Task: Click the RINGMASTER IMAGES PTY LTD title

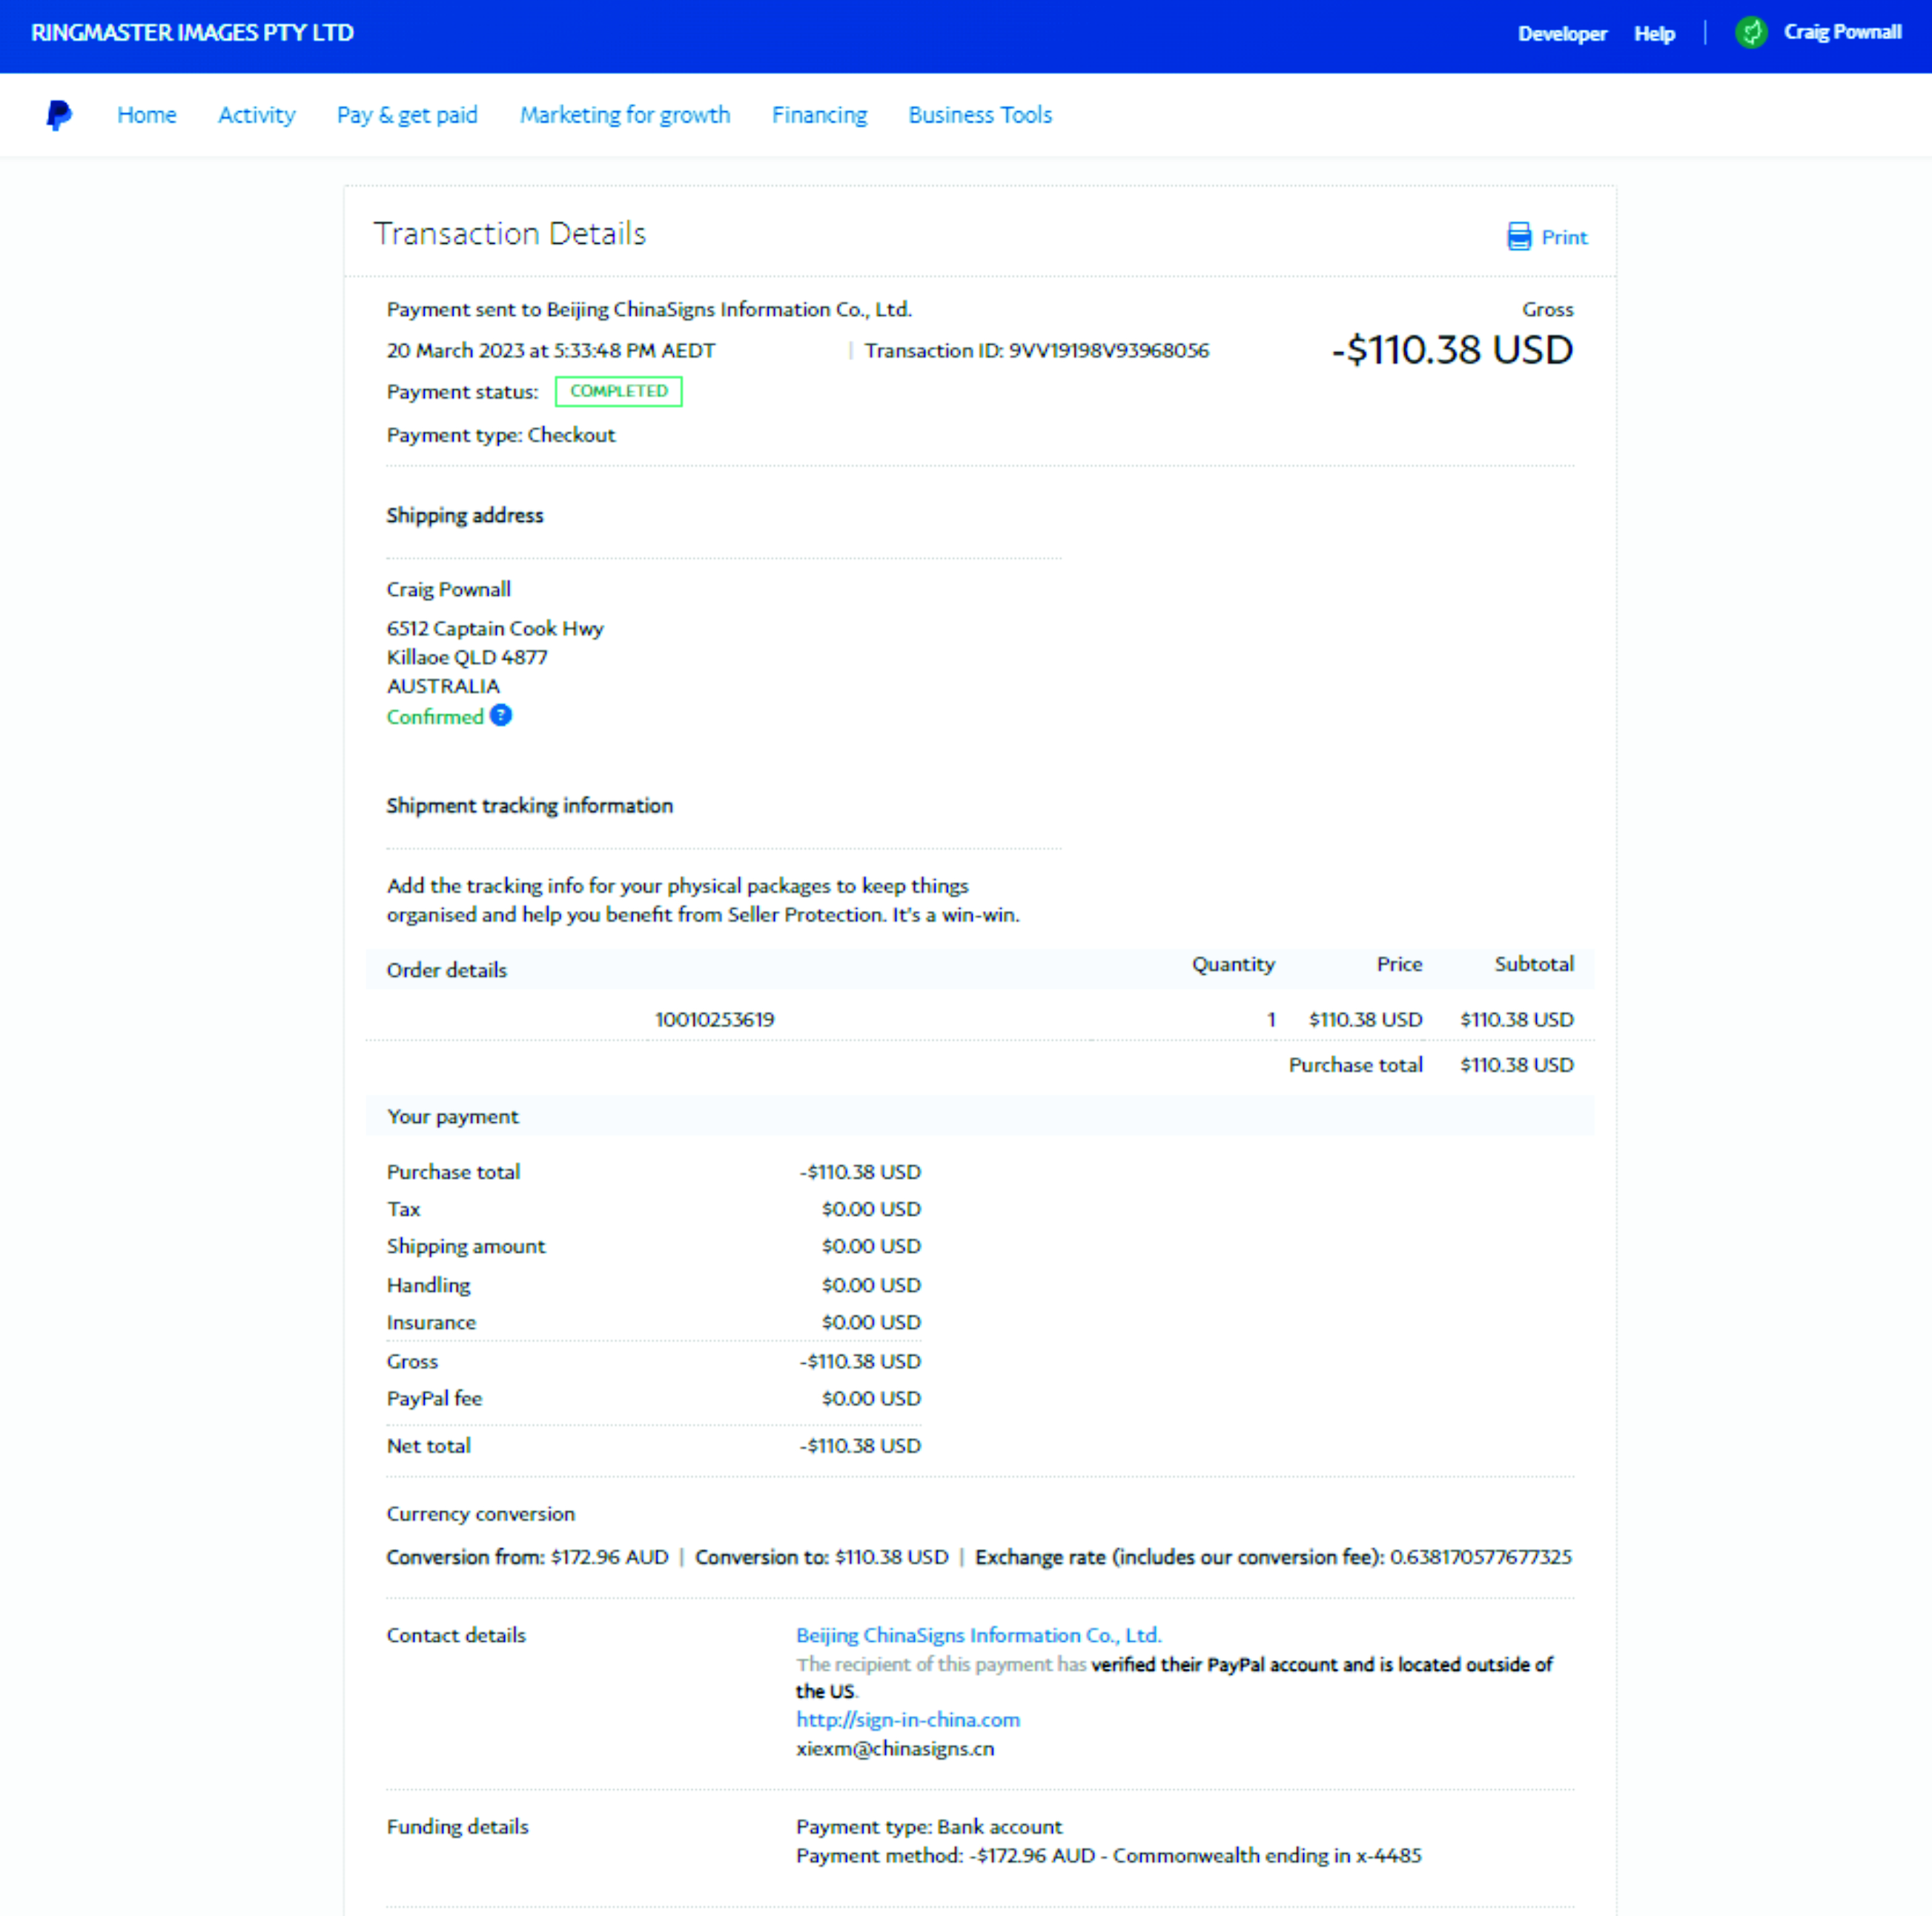Action: click(192, 33)
